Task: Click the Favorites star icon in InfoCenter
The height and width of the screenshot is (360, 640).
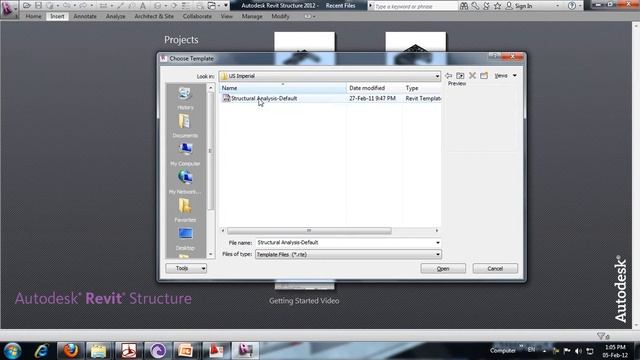Action: [497, 6]
